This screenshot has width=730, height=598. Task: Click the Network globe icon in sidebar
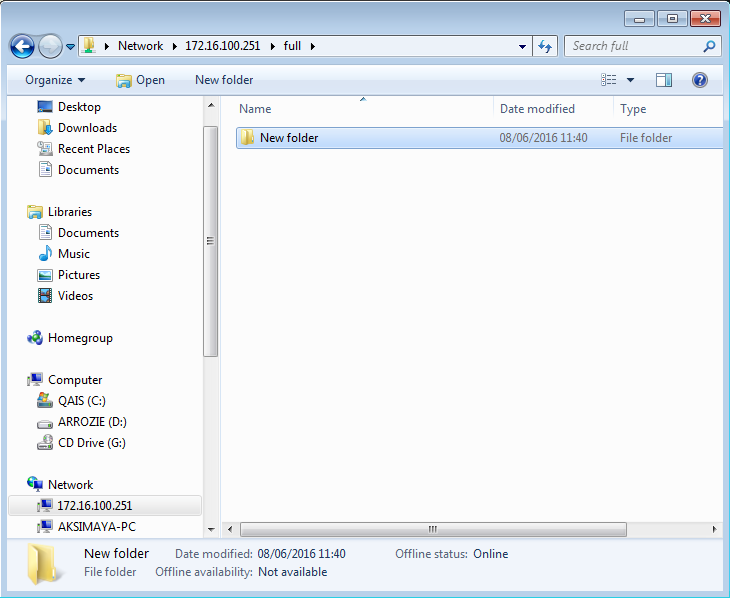[35, 484]
